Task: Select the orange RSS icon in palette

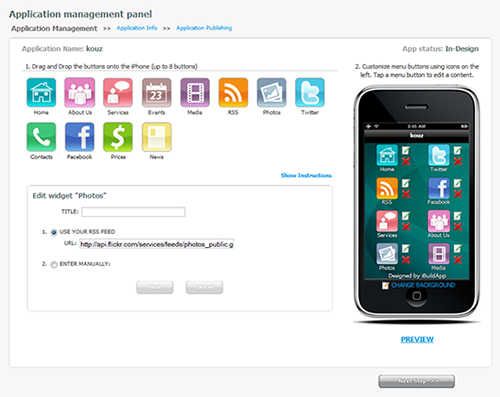Action: tap(233, 92)
